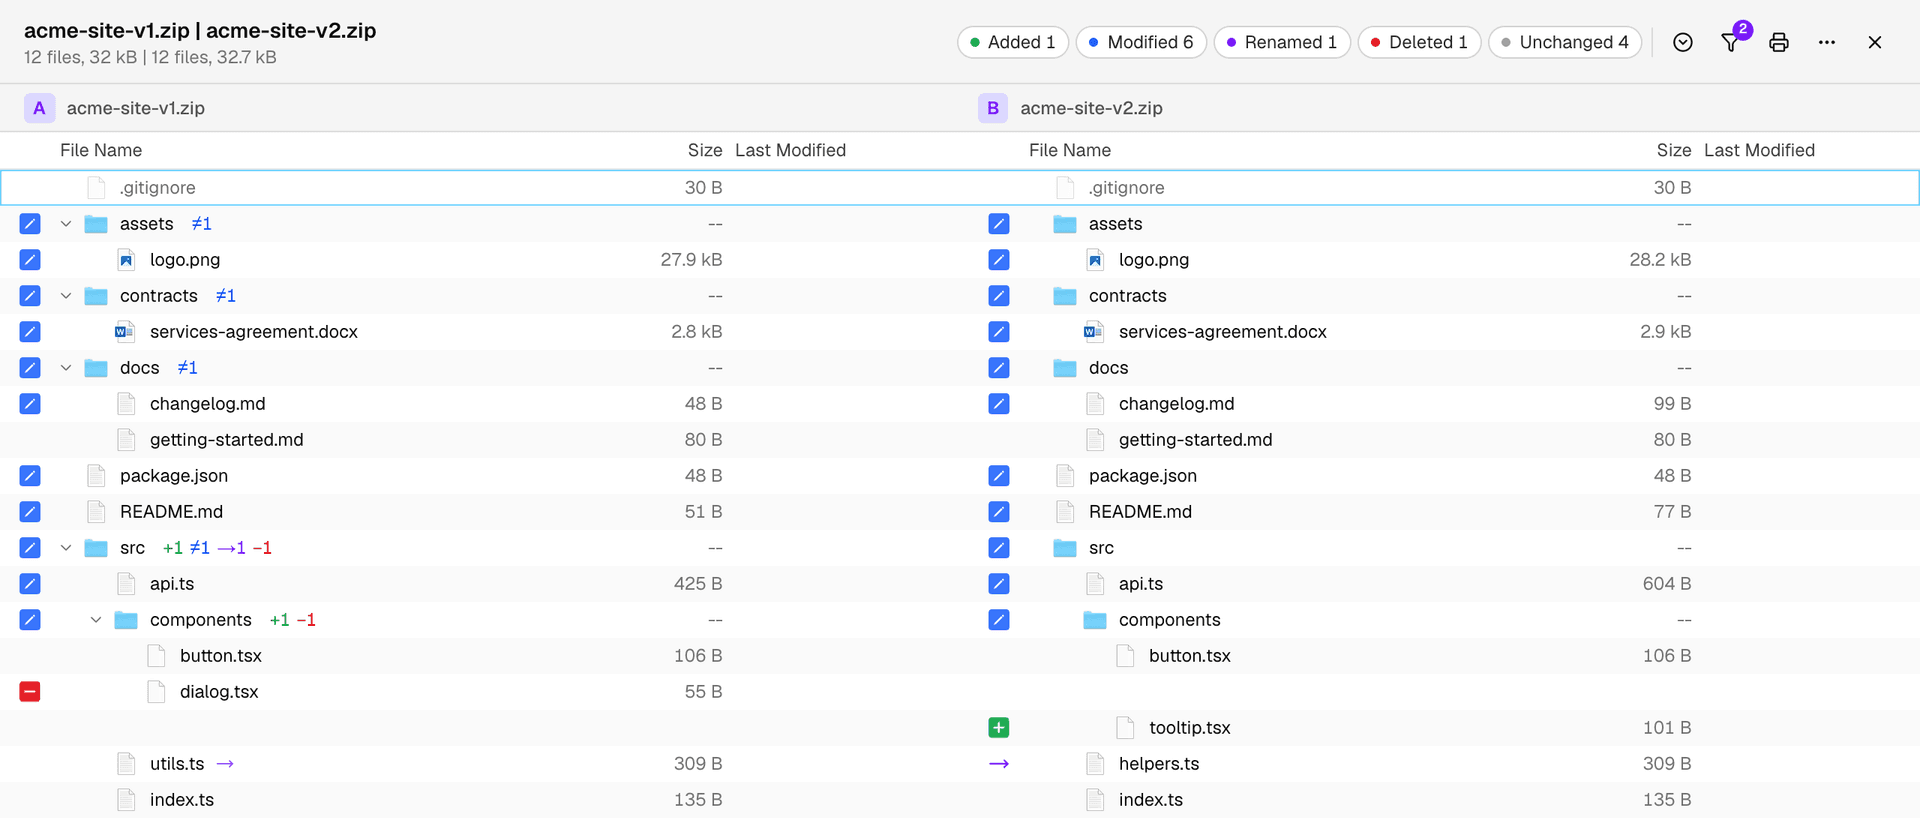The width and height of the screenshot is (1920, 839).
Task: Sort by File Name in panel B
Action: [1070, 150]
